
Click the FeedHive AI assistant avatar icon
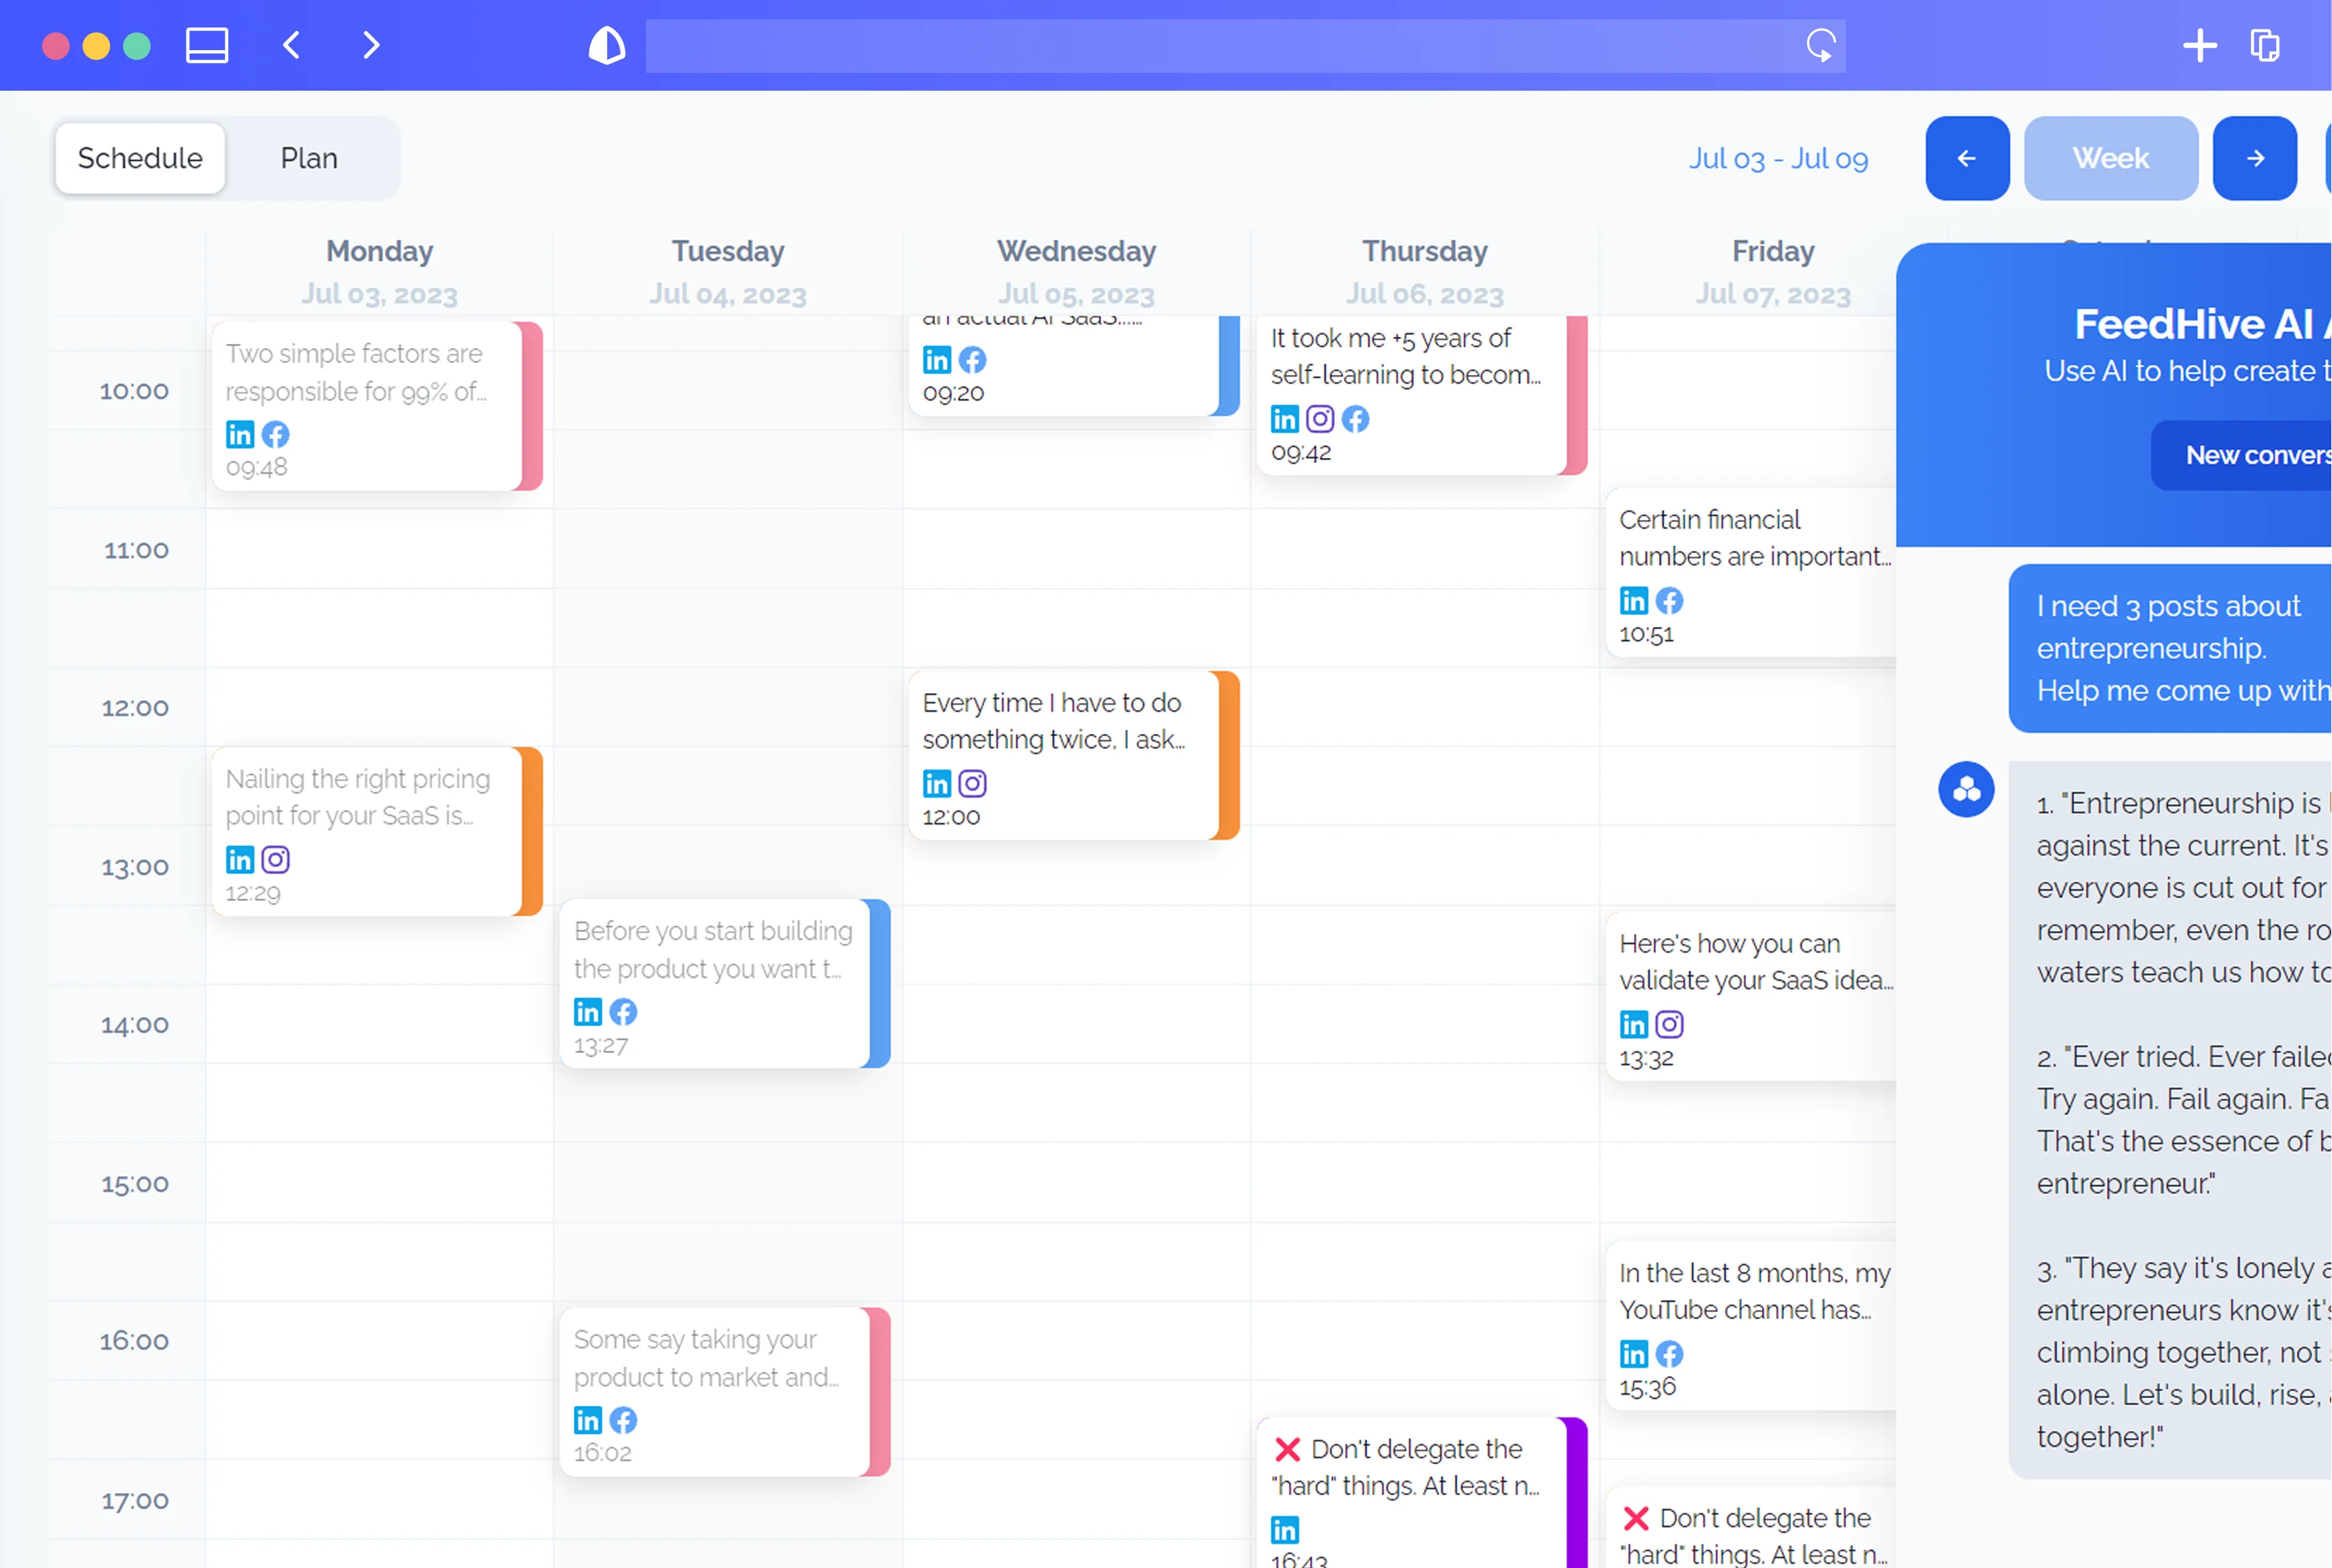pos(1966,789)
